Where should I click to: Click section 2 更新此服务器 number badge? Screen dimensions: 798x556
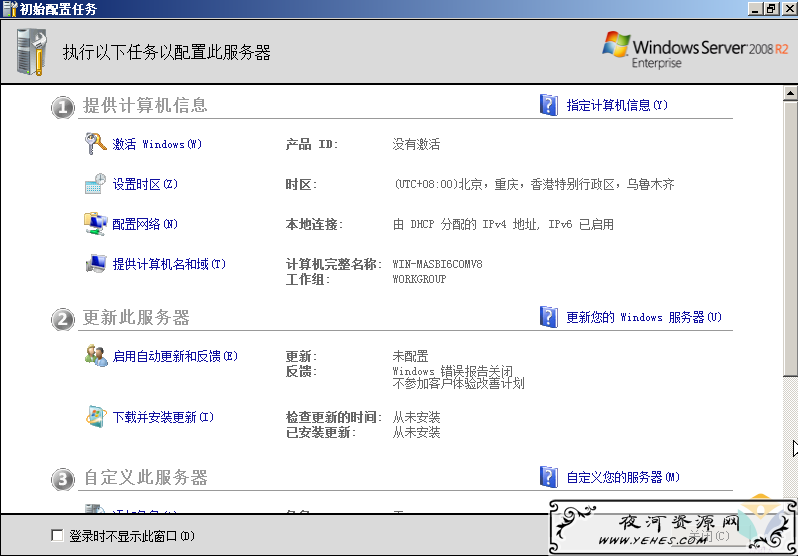[63, 319]
